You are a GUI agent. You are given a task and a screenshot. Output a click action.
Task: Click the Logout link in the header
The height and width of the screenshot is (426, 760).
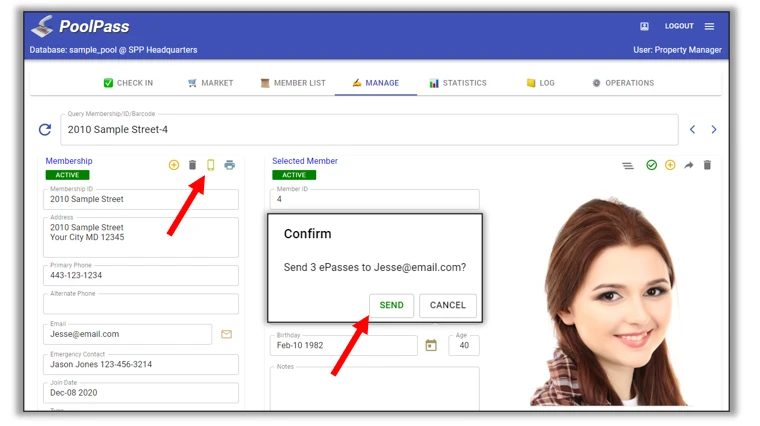(x=679, y=26)
